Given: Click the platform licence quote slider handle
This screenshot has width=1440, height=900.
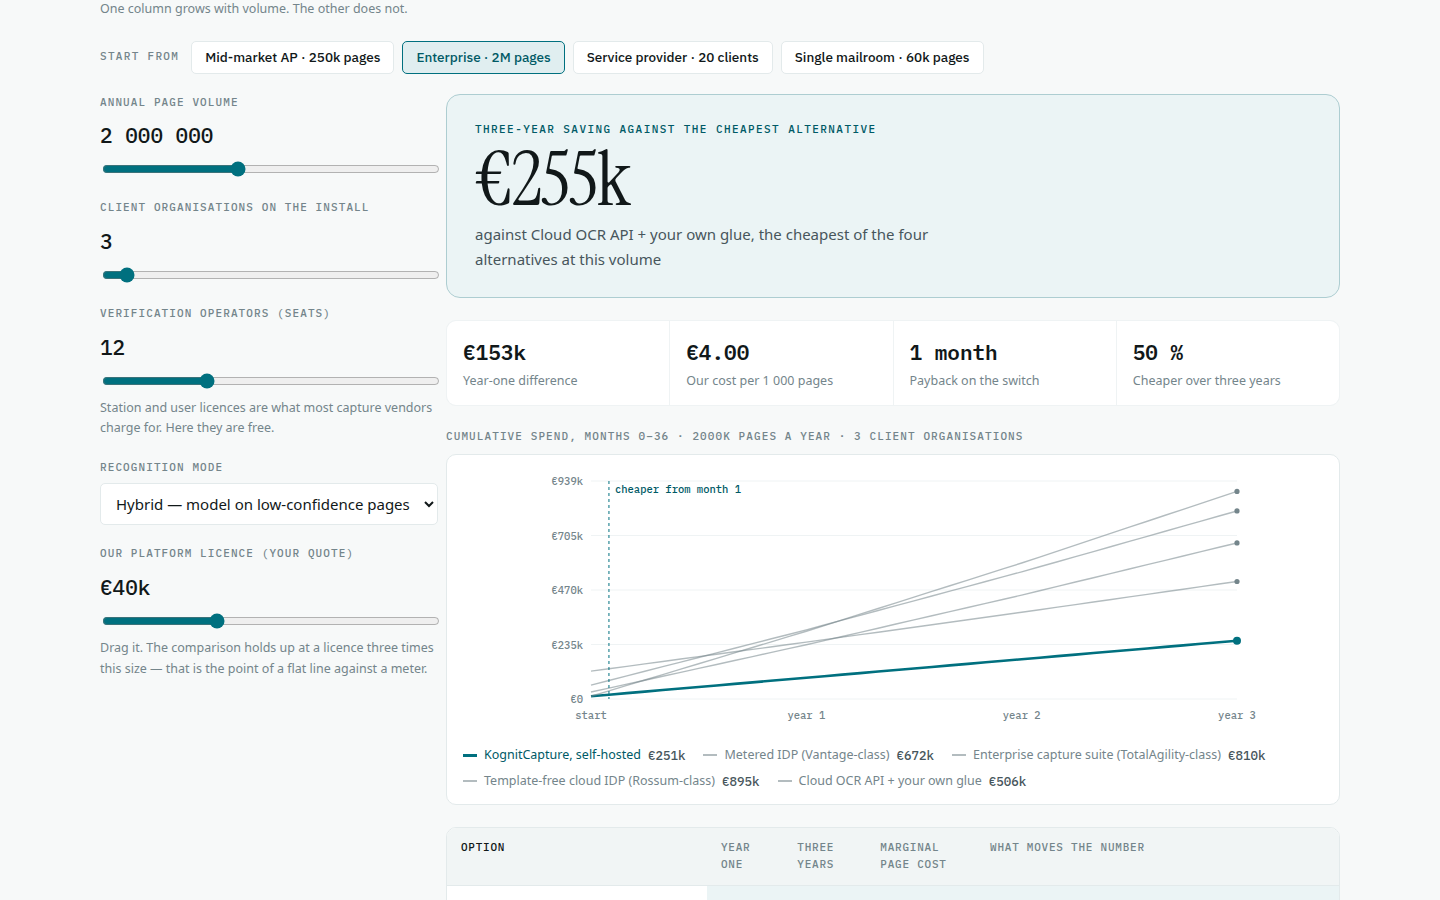Looking at the screenshot, I should coord(217,621).
